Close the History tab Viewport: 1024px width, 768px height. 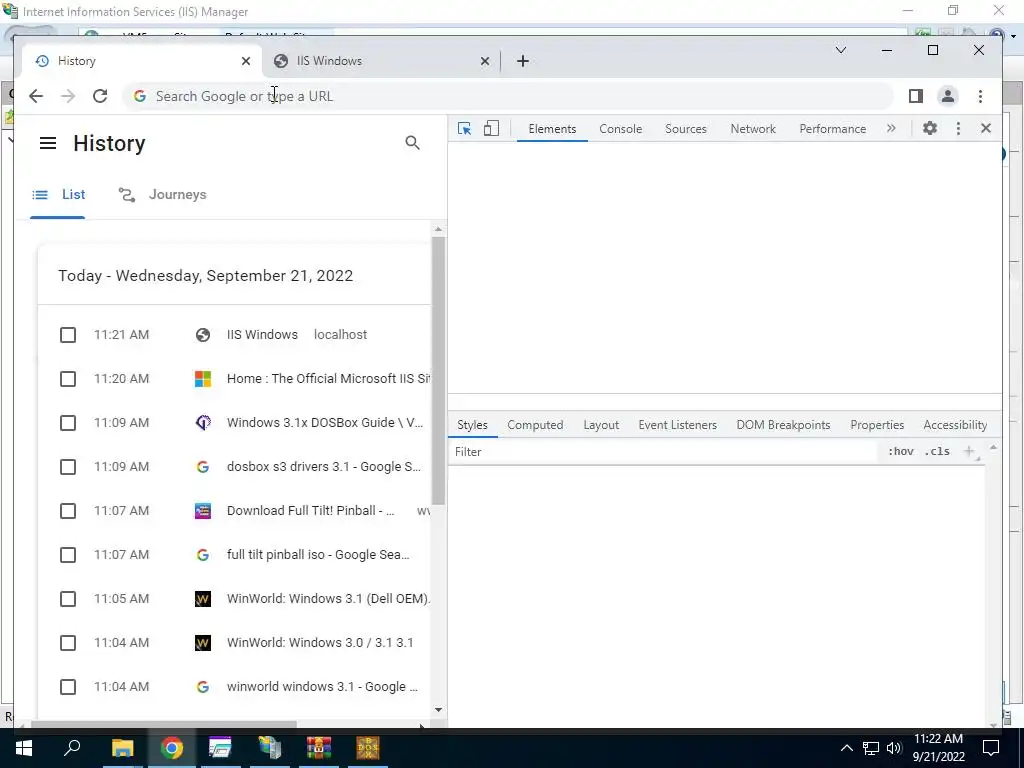coord(246,61)
